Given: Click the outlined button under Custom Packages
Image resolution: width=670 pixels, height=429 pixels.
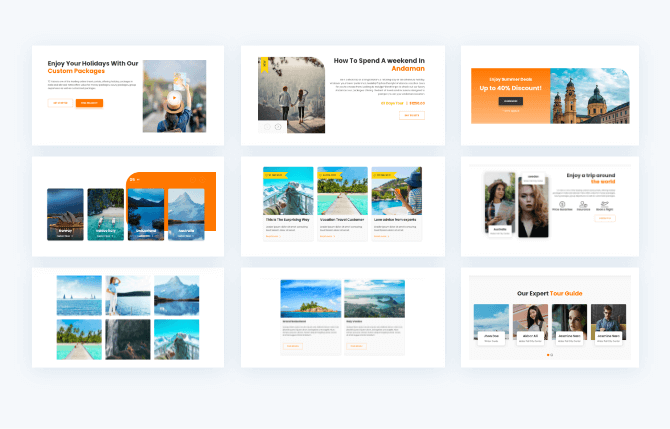Looking at the screenshot, I should pyautogui.click(x=60, y=103).
